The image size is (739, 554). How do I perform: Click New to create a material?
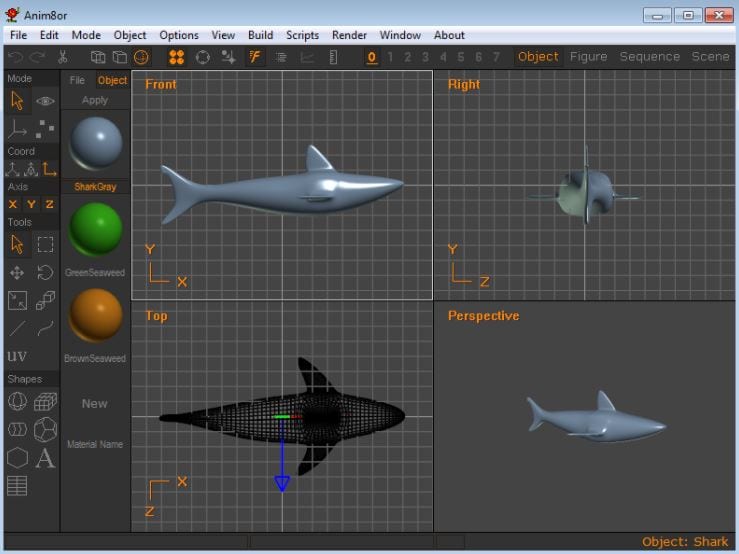(95, 404)
